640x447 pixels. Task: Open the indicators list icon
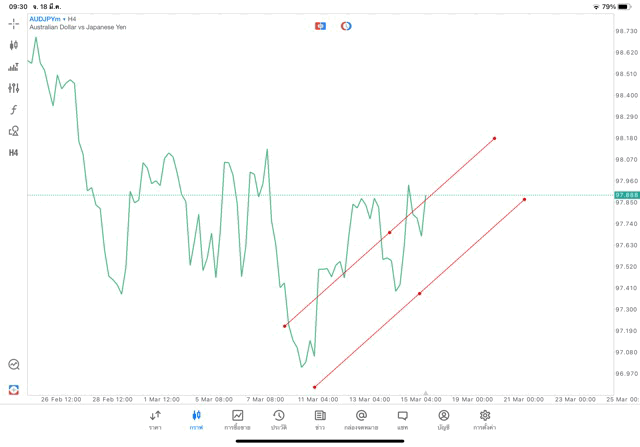pyautogui.click(x=14, y=67)
